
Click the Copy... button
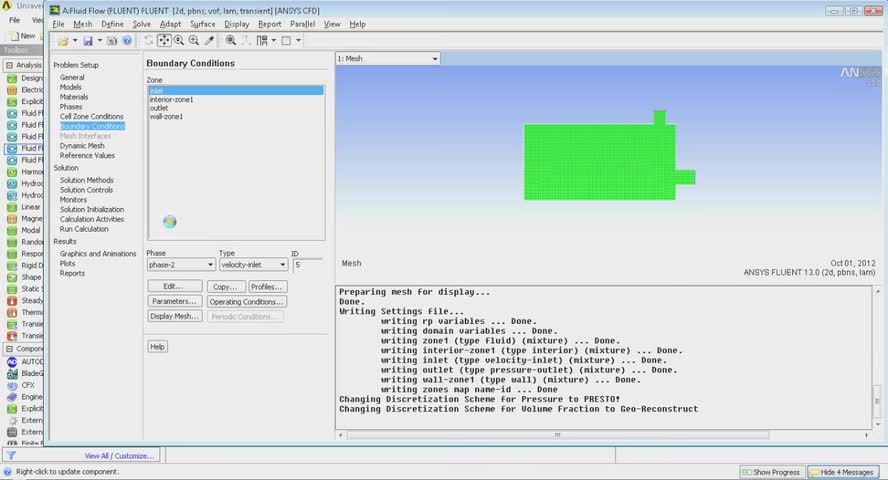[225, 286]
